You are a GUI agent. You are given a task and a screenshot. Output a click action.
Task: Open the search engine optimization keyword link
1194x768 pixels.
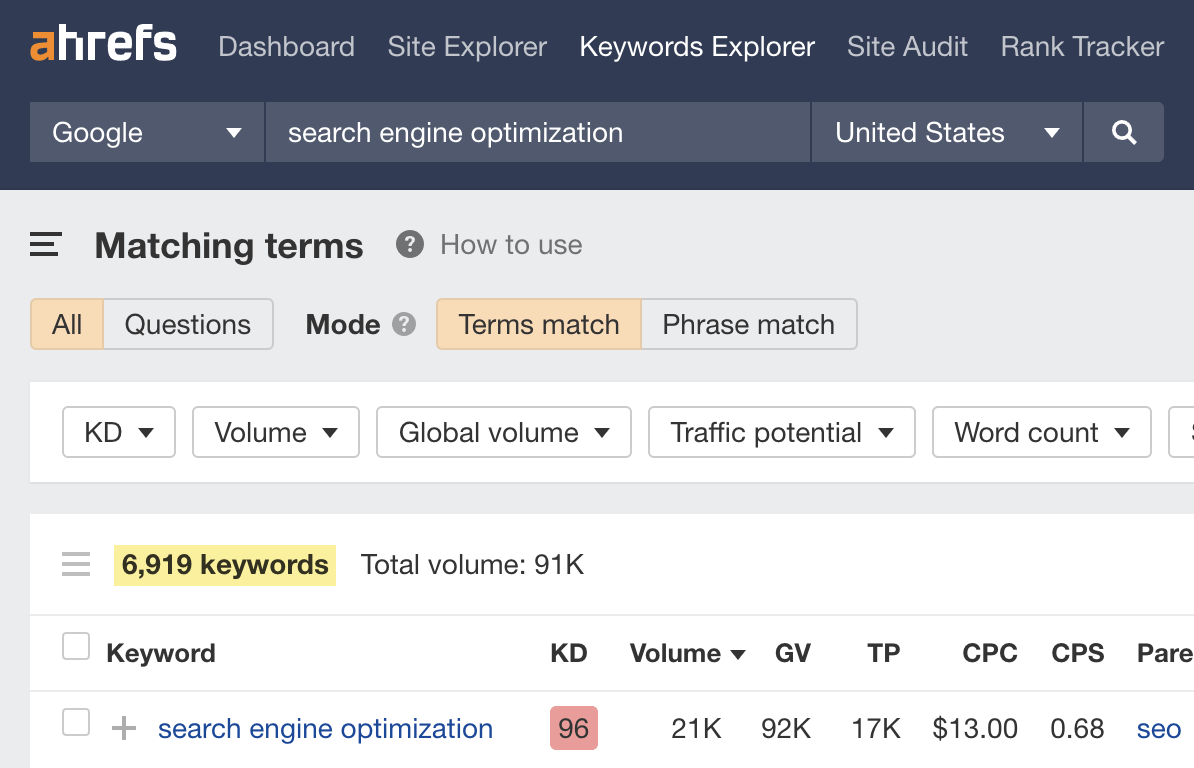[x=325, y=729]
